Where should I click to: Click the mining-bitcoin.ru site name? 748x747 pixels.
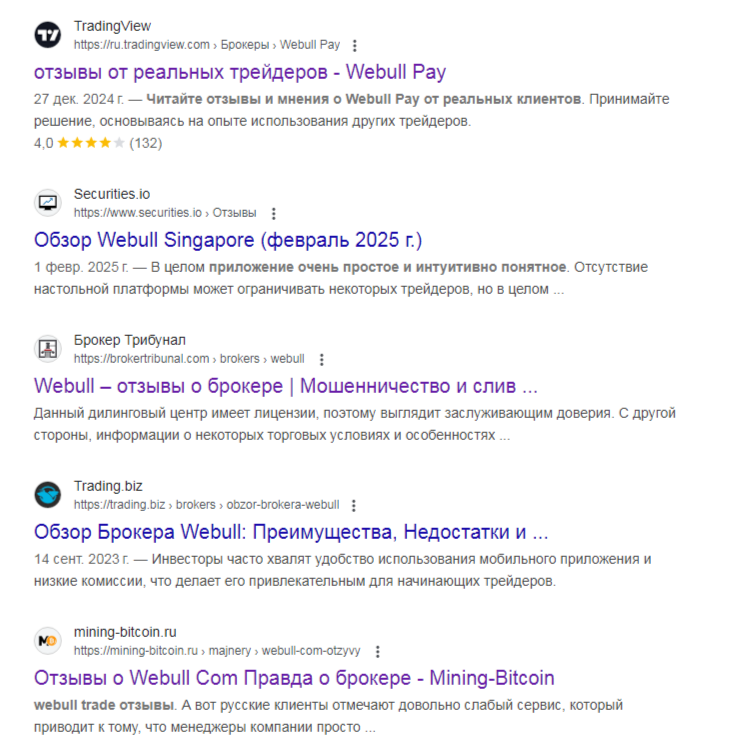click(125, 632)
